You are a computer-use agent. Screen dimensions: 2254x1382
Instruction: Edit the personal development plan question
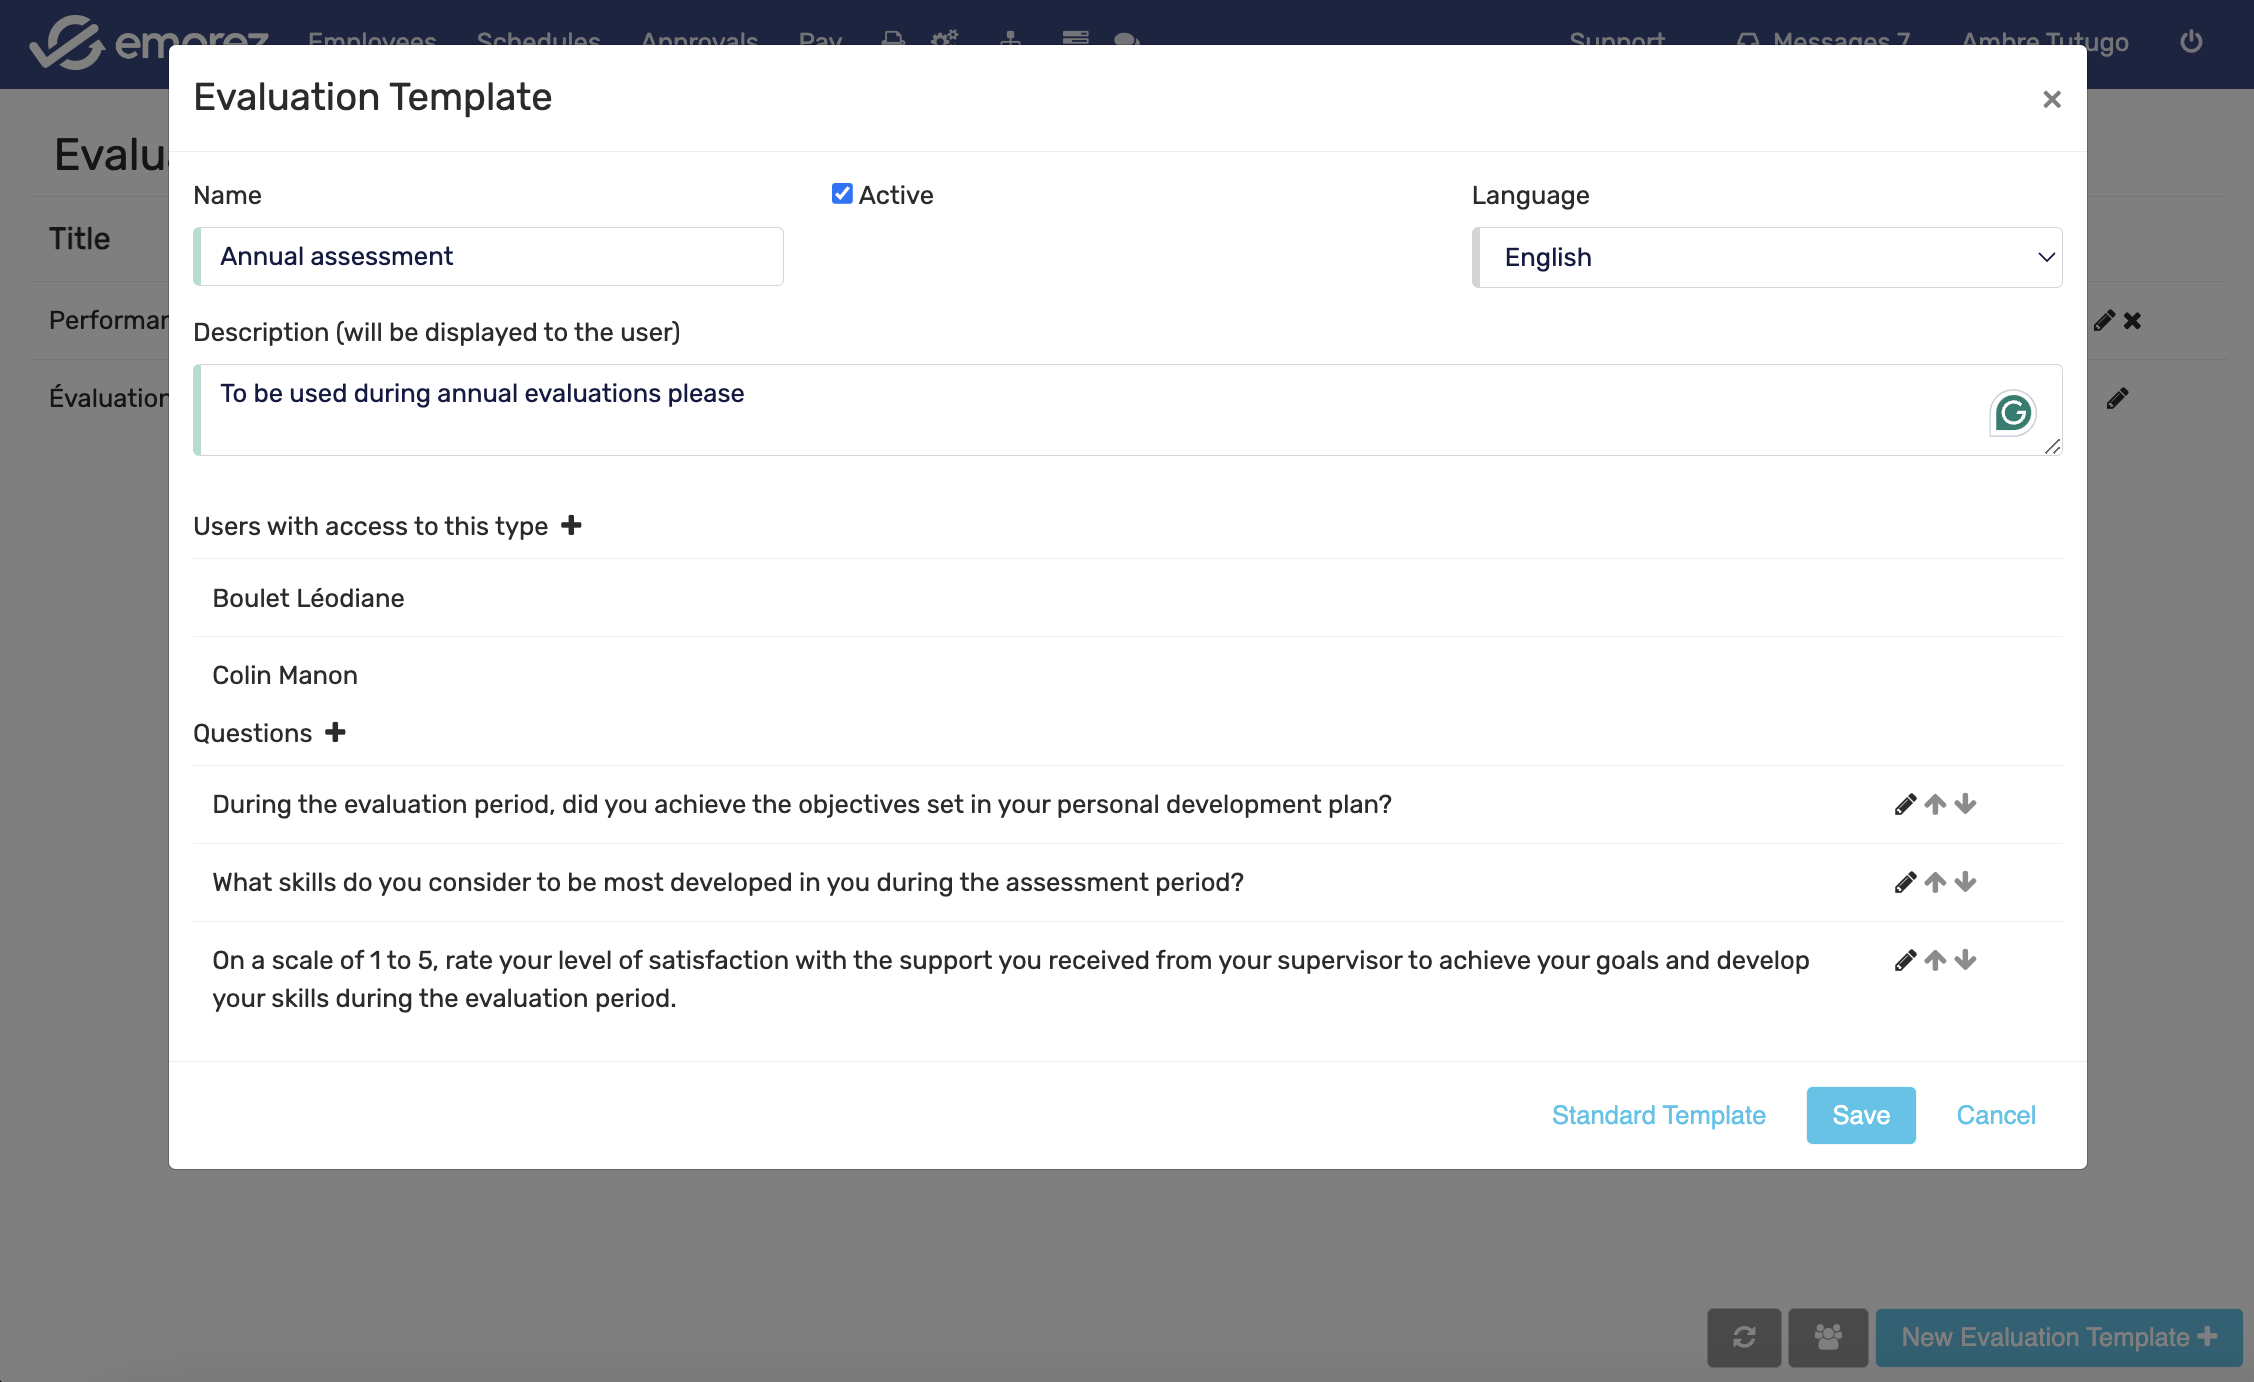pyautogui.click(x=1905, y=804)
